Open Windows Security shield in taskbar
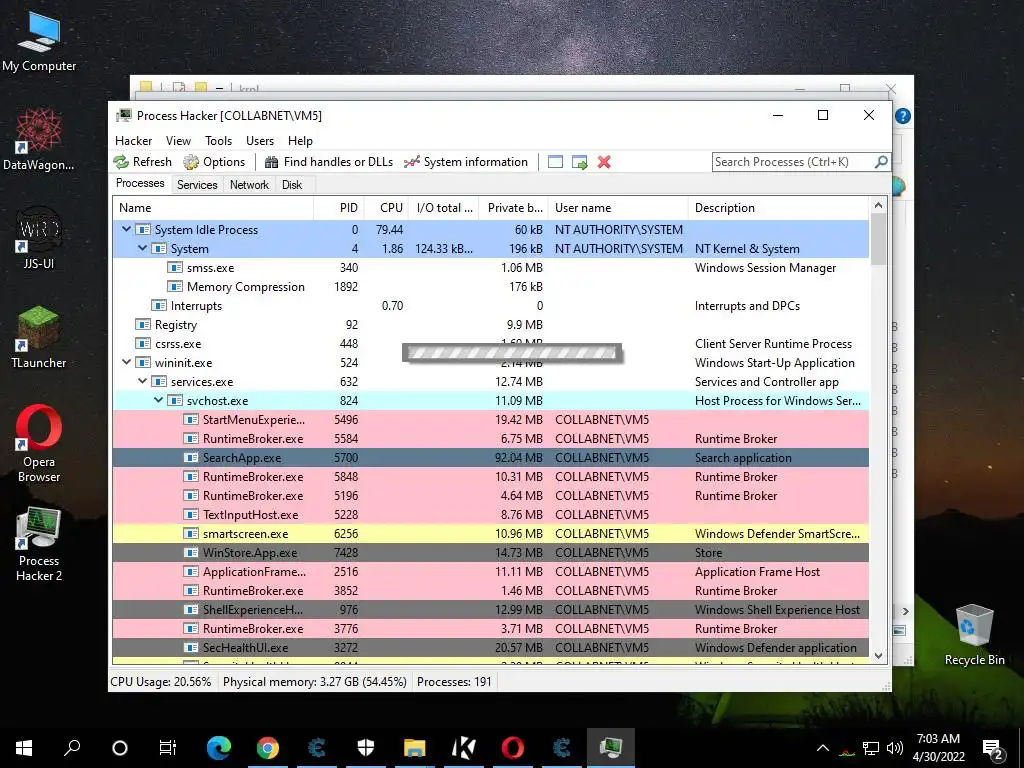This screenshot has width=1024, height=768. pos(366,748)
